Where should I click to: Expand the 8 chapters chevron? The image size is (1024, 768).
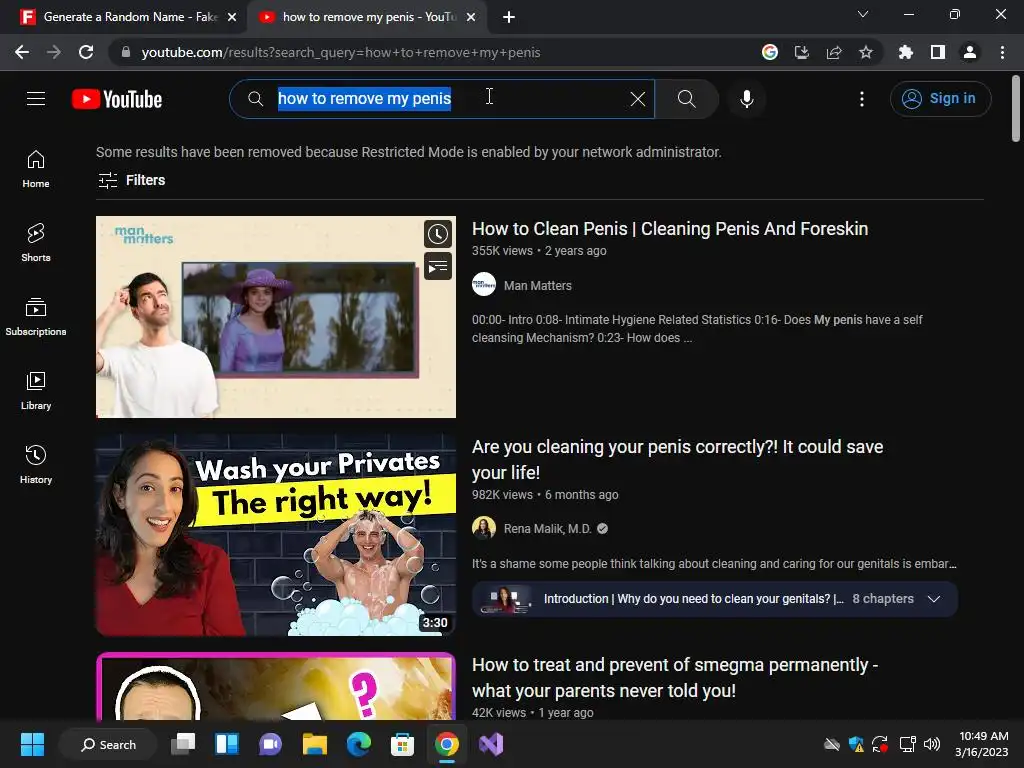(934, 599)
